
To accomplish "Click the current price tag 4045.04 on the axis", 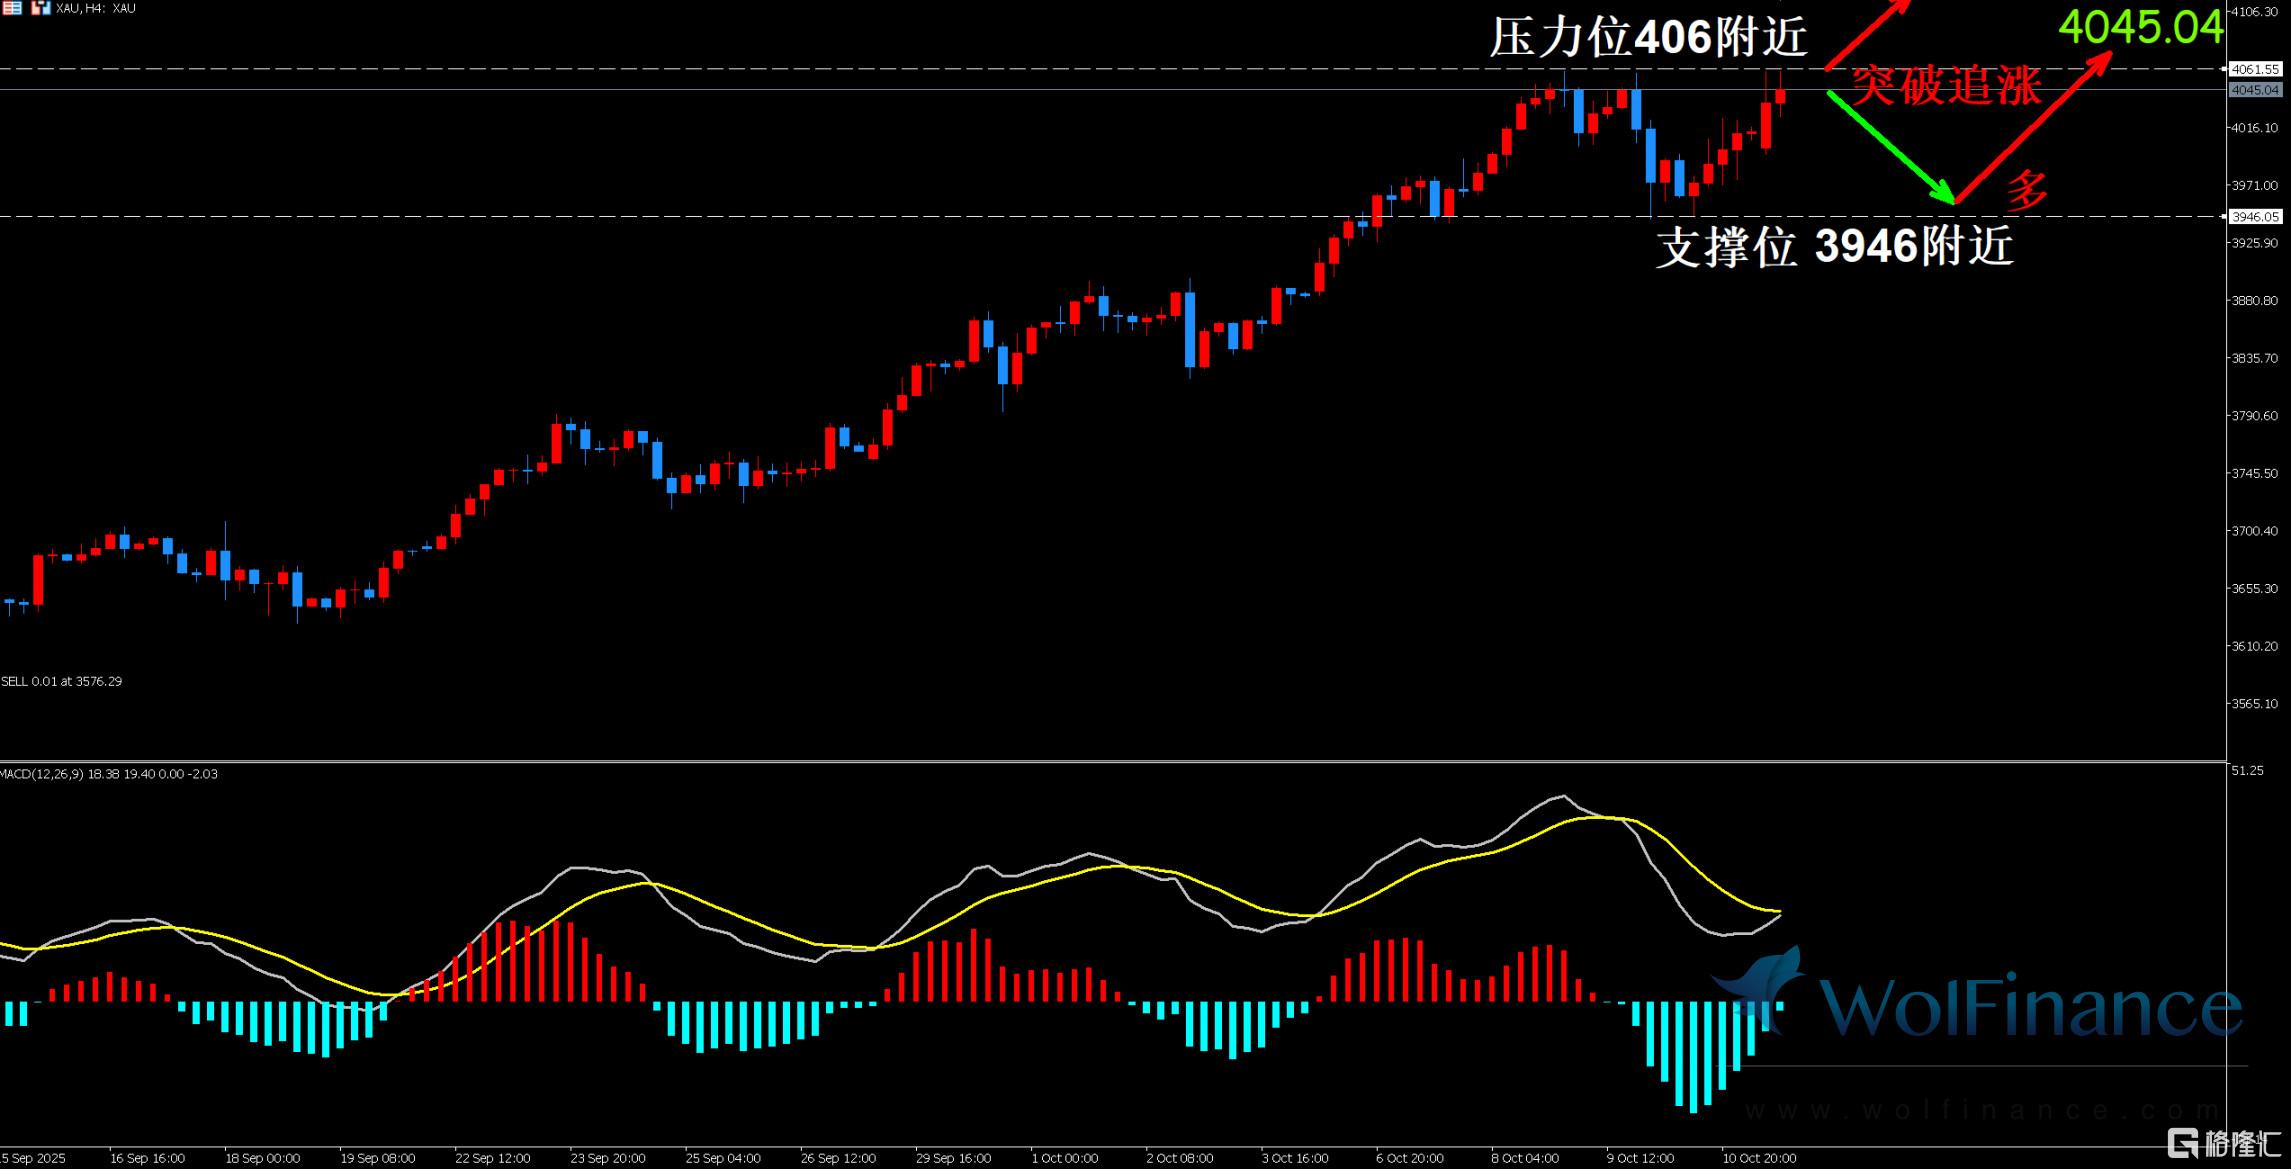I will tap(2255, 90).
